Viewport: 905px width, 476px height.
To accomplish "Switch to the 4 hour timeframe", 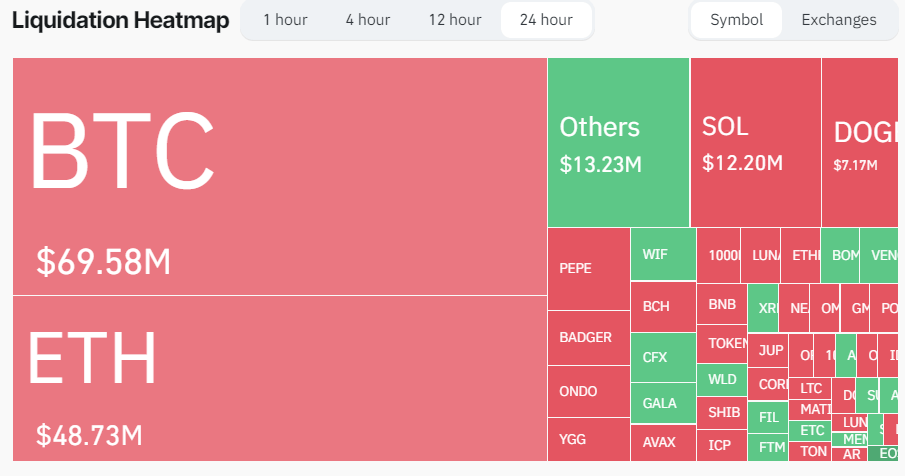I will (368, 20).
